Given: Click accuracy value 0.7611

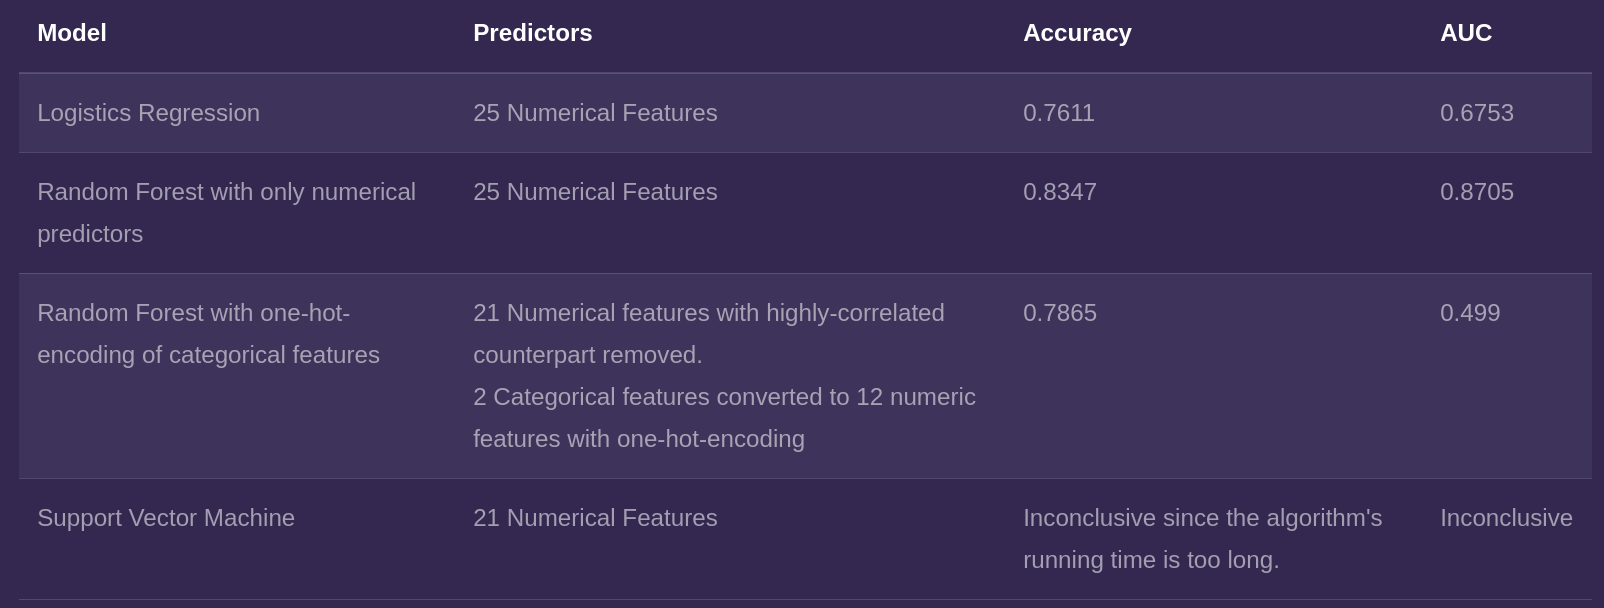Looking at the screenshot, I should coord(1059,113).
